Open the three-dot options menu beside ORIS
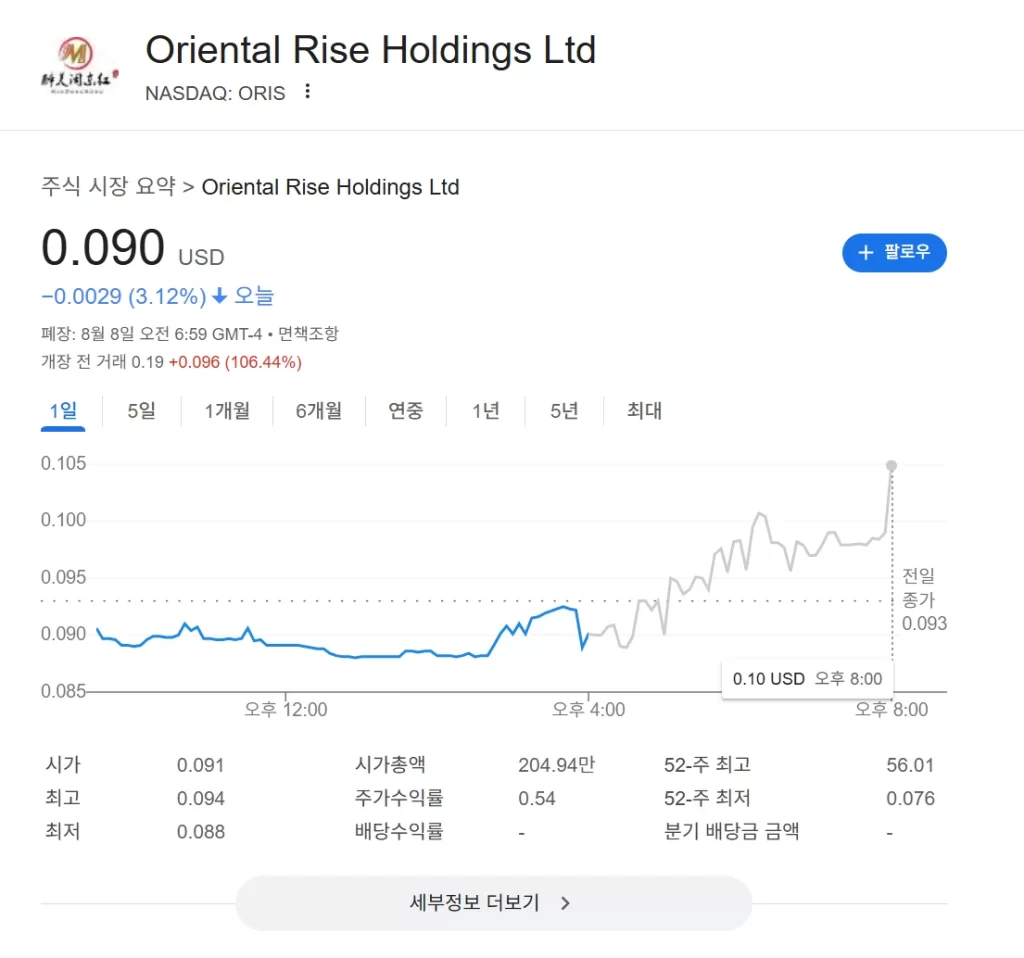Screen dimensions: 1024x958 click(308, 92)
